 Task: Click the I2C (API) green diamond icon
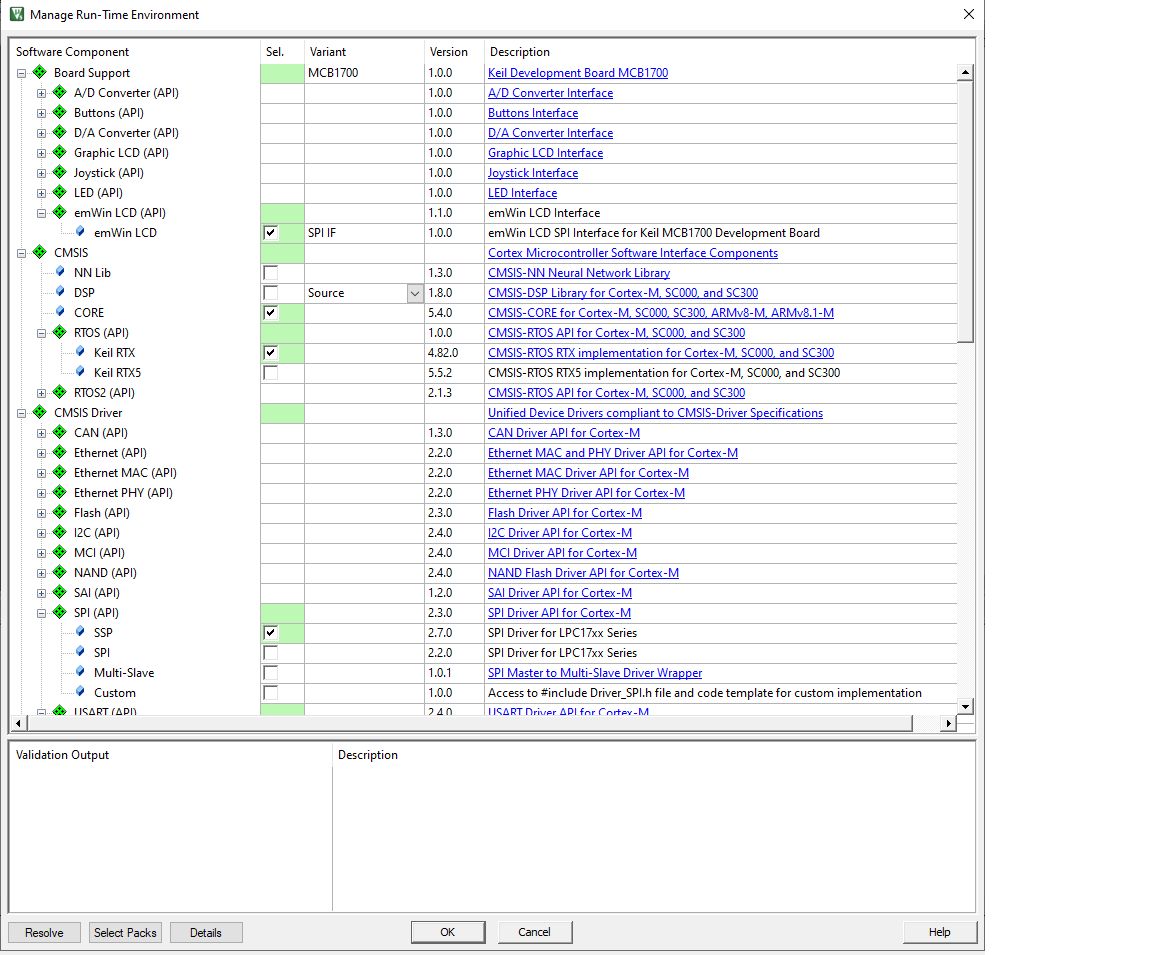click(x=60, y=532)
